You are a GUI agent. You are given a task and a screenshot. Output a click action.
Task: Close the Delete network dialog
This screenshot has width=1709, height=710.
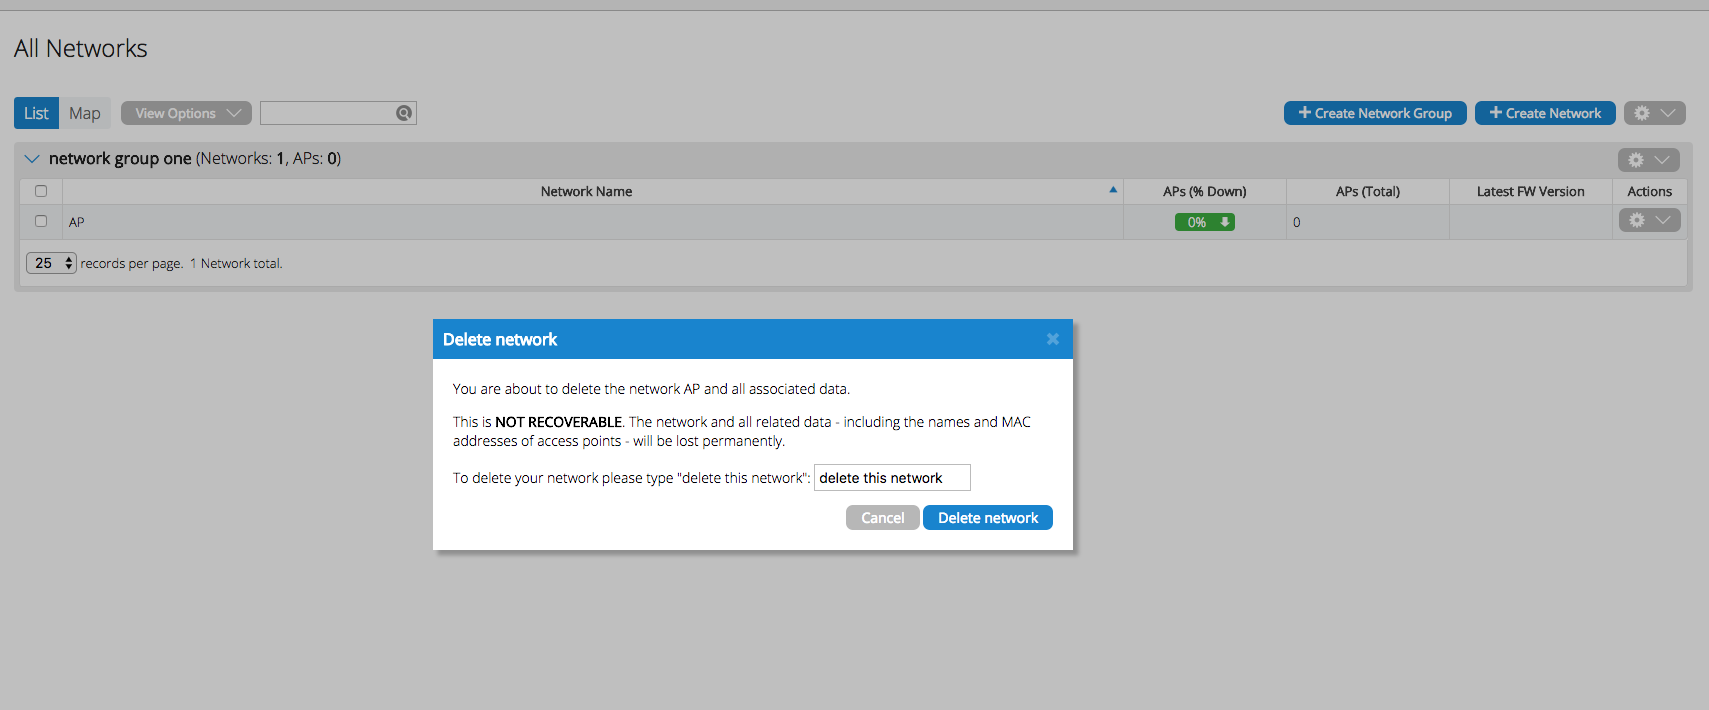(1052, 339)
